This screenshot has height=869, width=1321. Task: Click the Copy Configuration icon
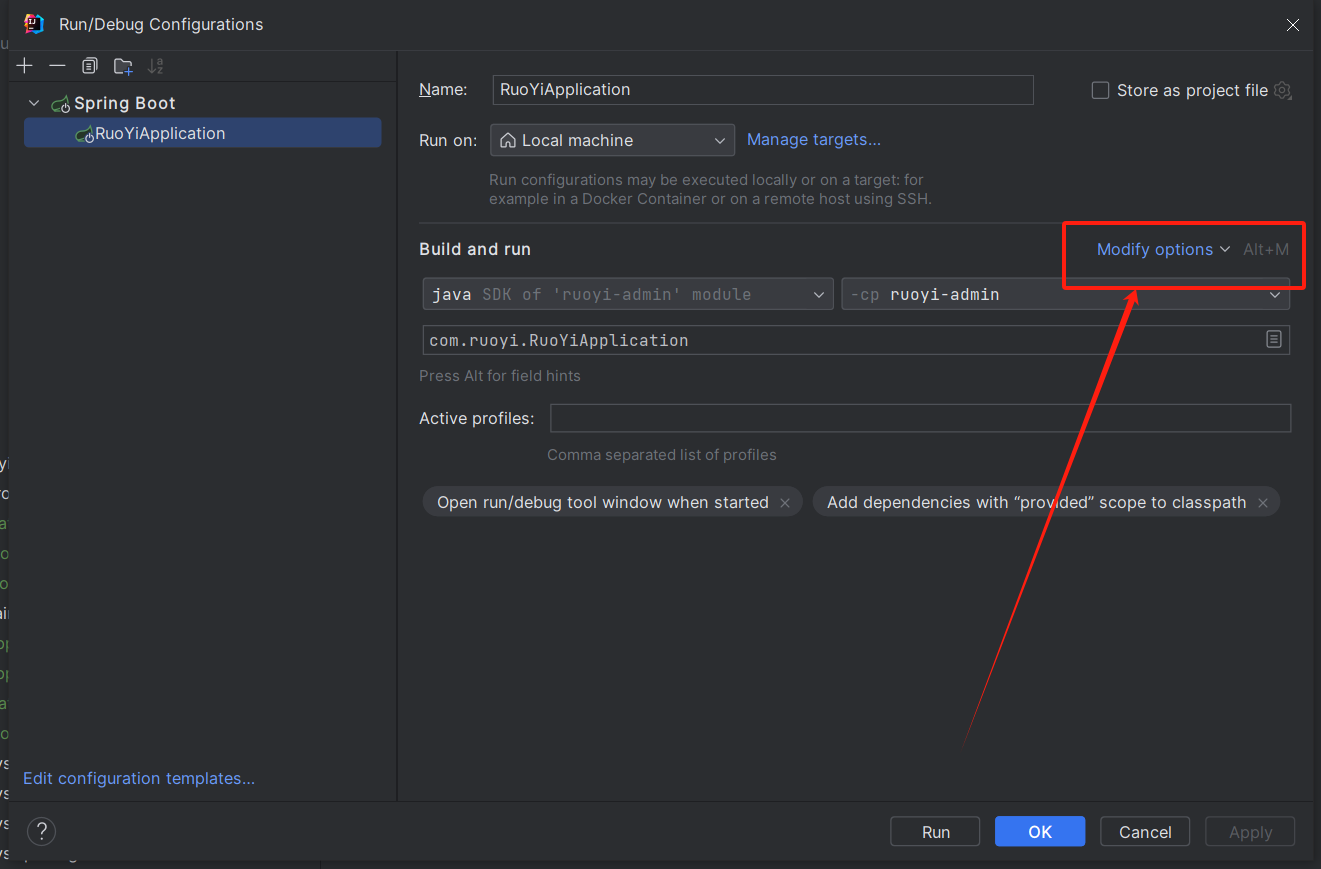90,66
